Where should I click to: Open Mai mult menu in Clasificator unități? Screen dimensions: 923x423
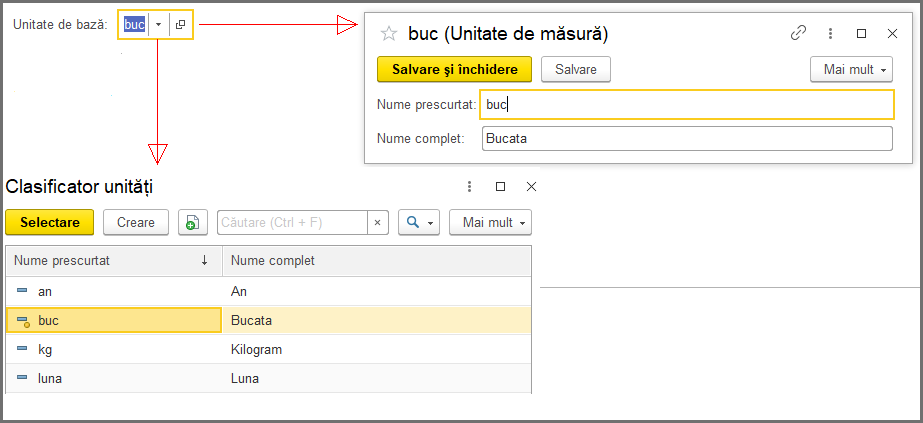tap(490, 222)
